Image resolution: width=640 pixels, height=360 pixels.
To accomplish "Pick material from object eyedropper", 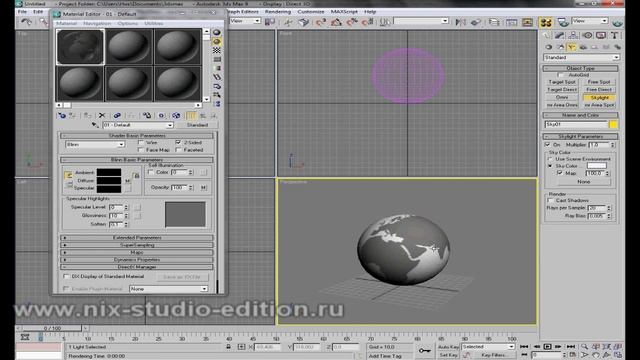I will point(95,125).
